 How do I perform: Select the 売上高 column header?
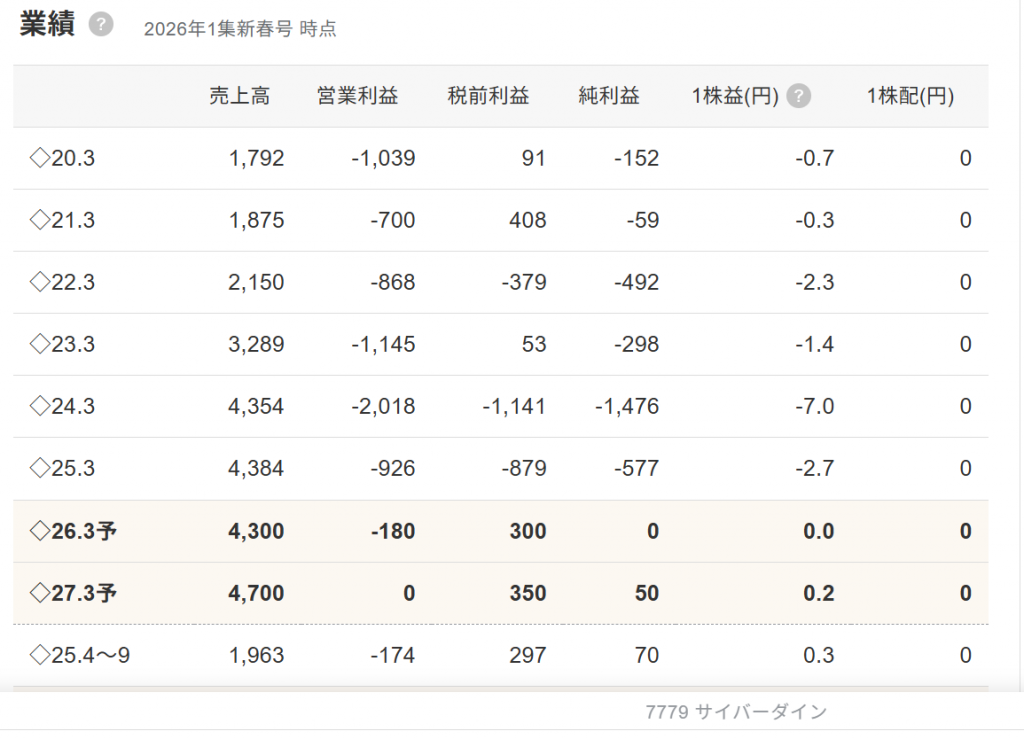[x=239, y=97]
